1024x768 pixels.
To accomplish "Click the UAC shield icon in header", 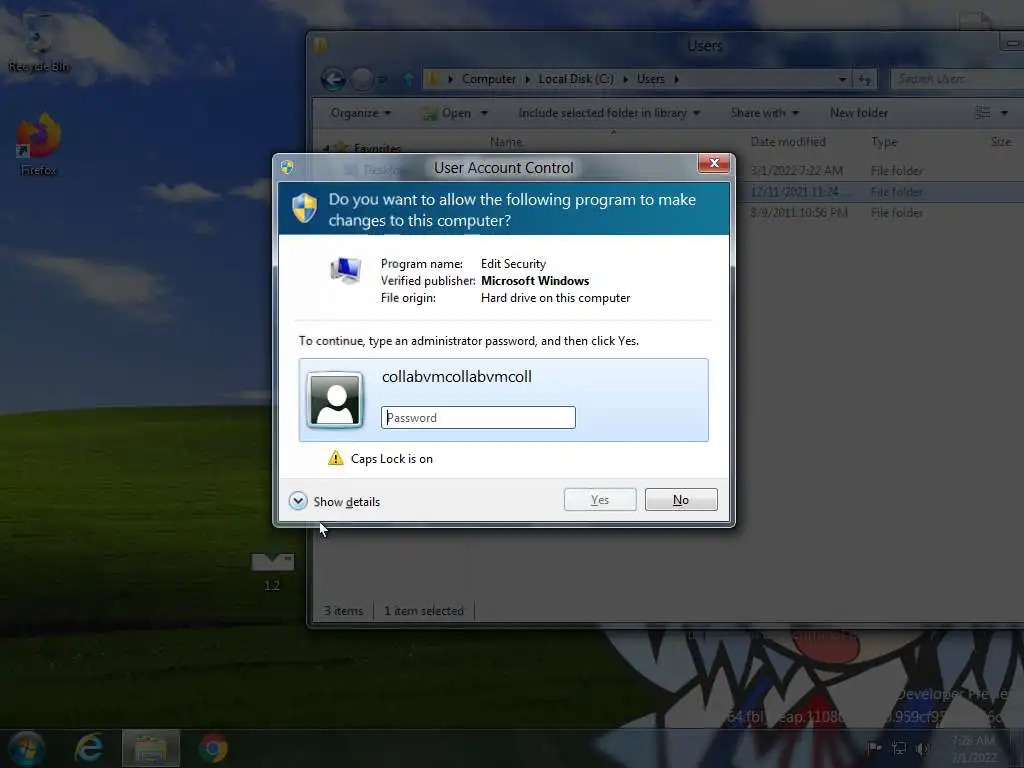I will (304, 208).
